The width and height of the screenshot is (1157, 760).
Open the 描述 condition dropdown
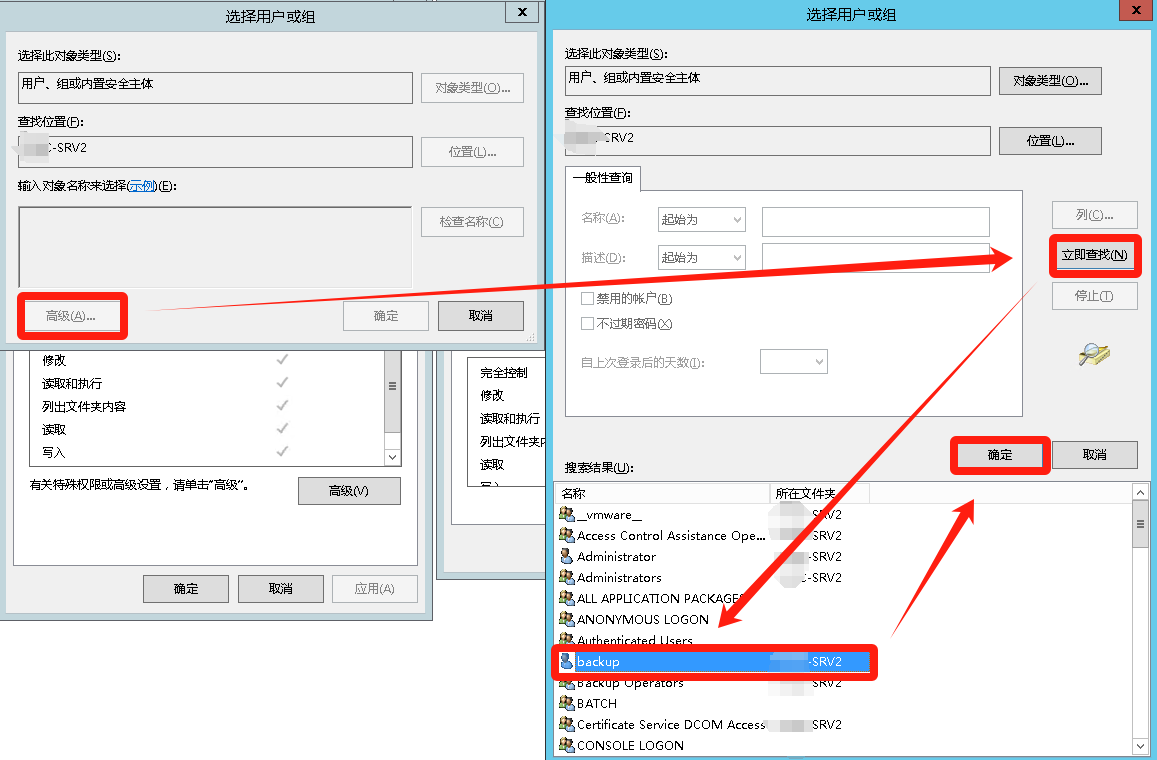(x=701, y=258)
